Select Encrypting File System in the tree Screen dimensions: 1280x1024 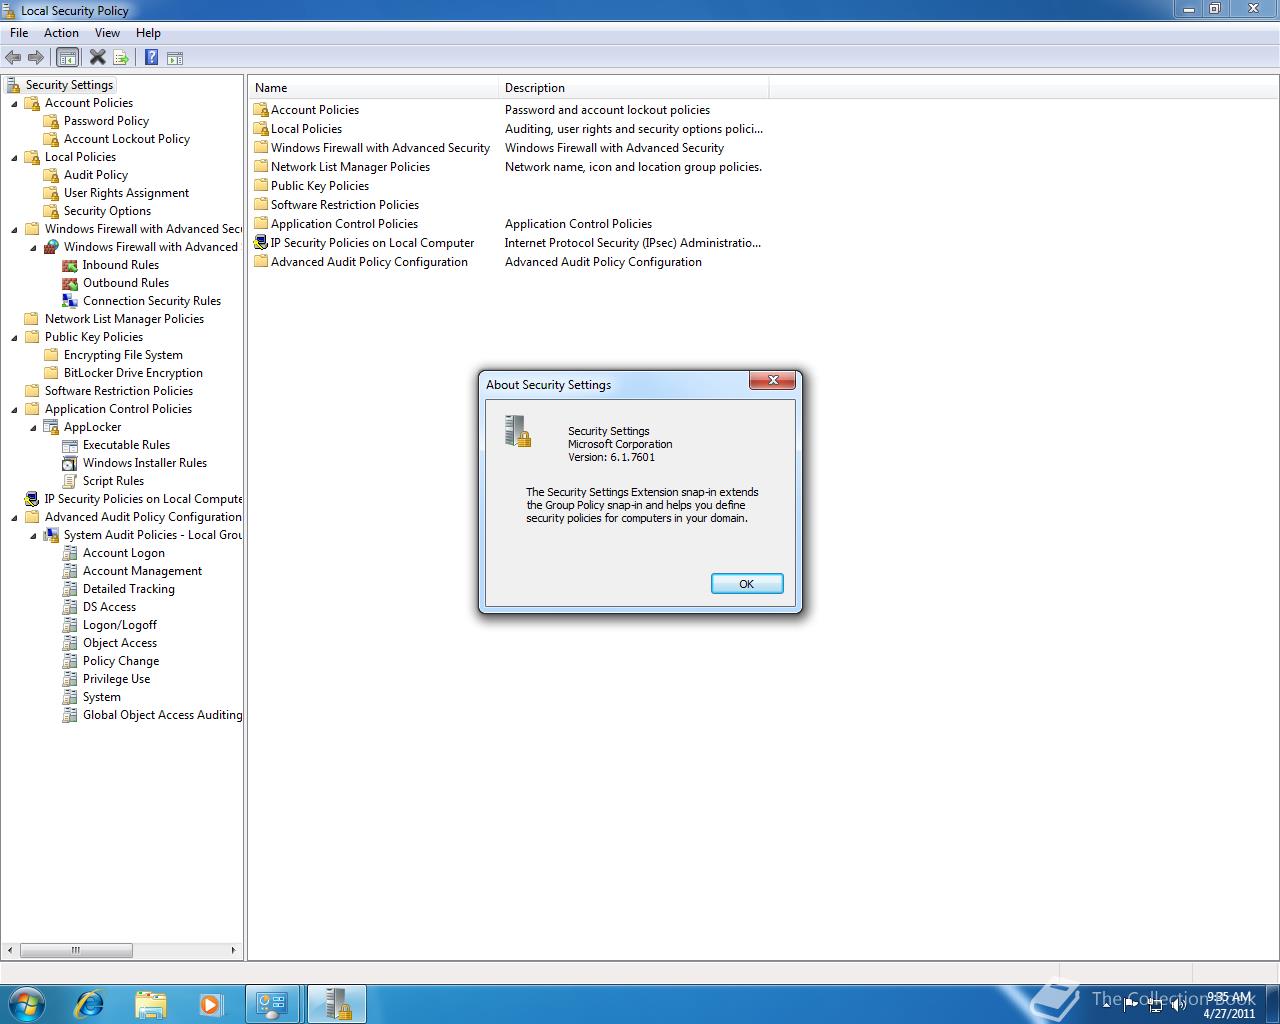(123, 355)
